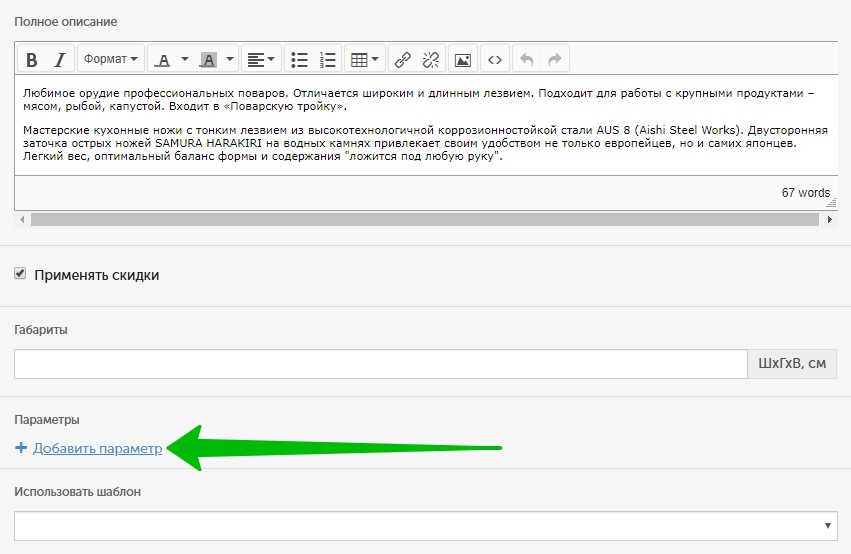This screenshot has height=554, width=851.
Task: Redo the last undone edit
Action: (x=554, y=60)
